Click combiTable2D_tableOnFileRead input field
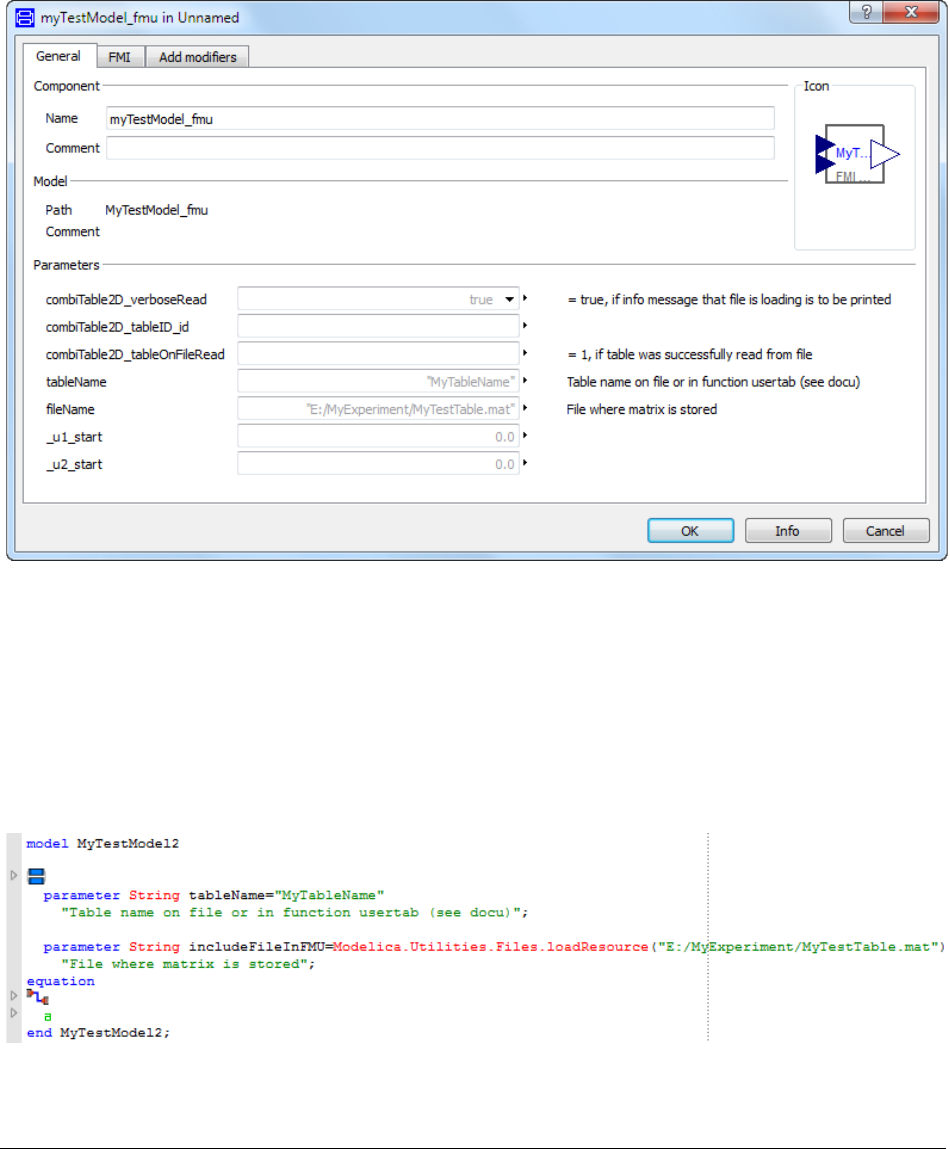 (378, 354)
